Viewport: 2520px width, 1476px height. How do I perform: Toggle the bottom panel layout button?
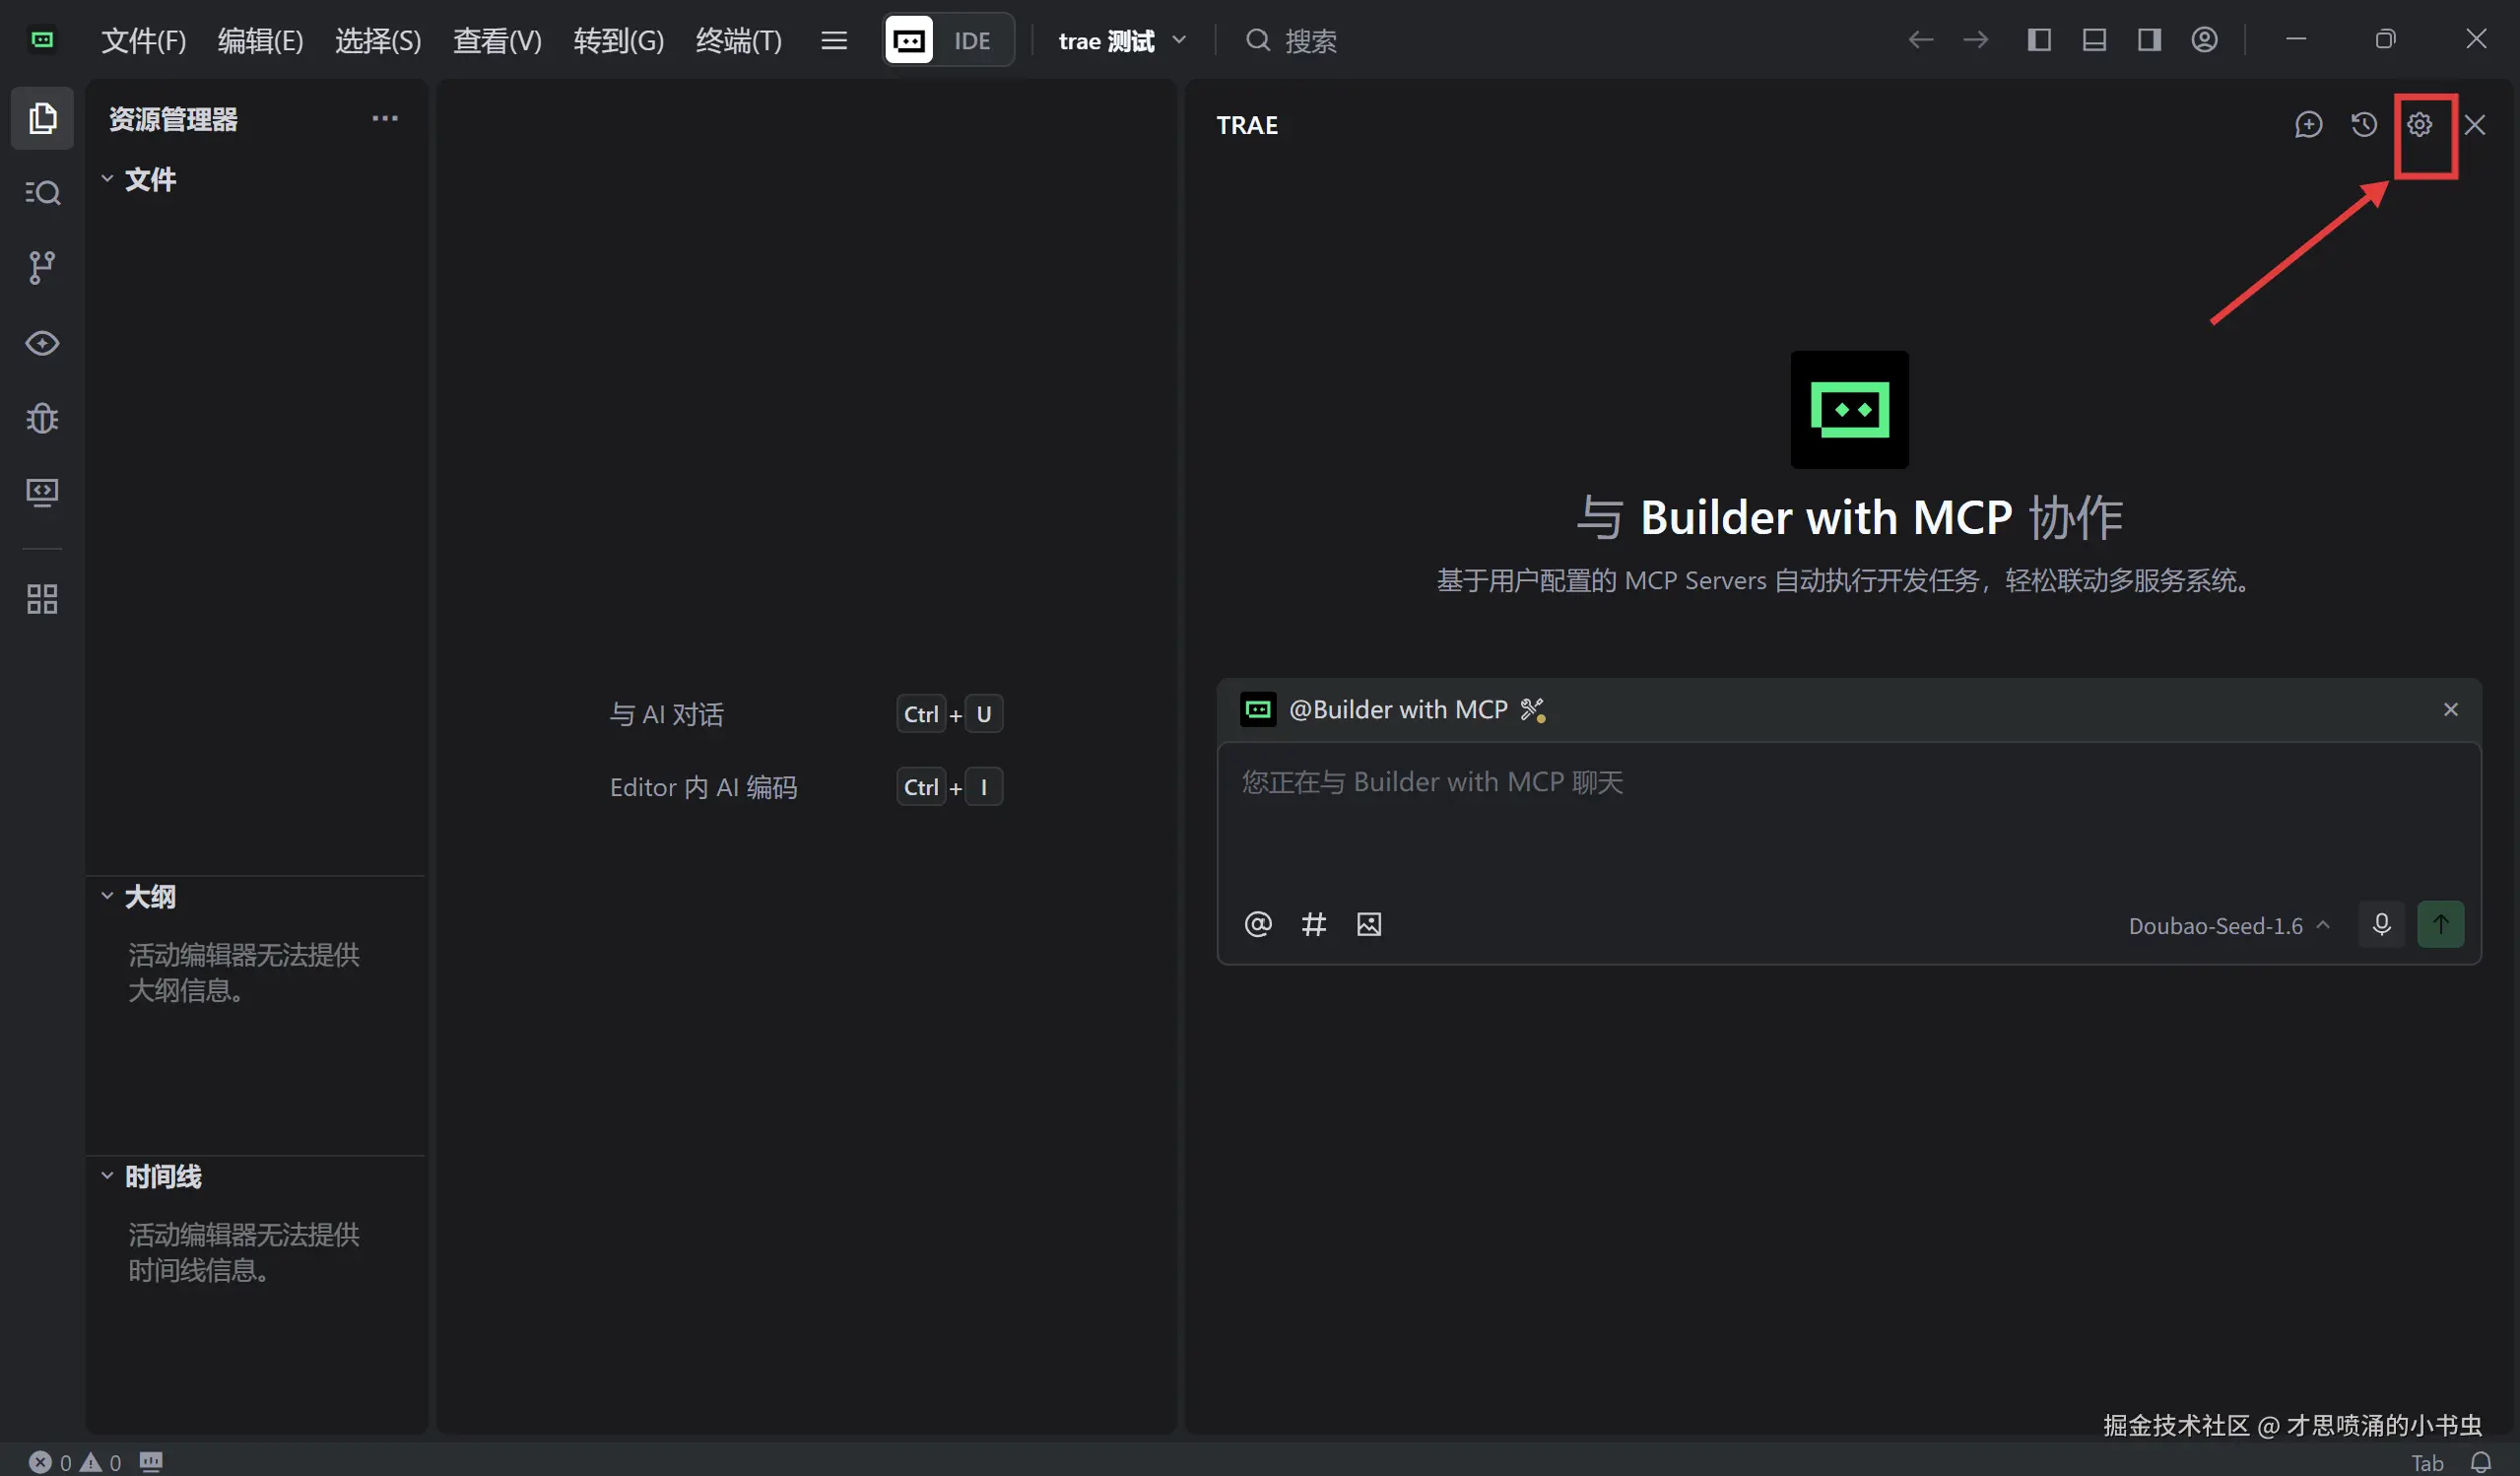pyautogui.click(x=2094, y=40)
